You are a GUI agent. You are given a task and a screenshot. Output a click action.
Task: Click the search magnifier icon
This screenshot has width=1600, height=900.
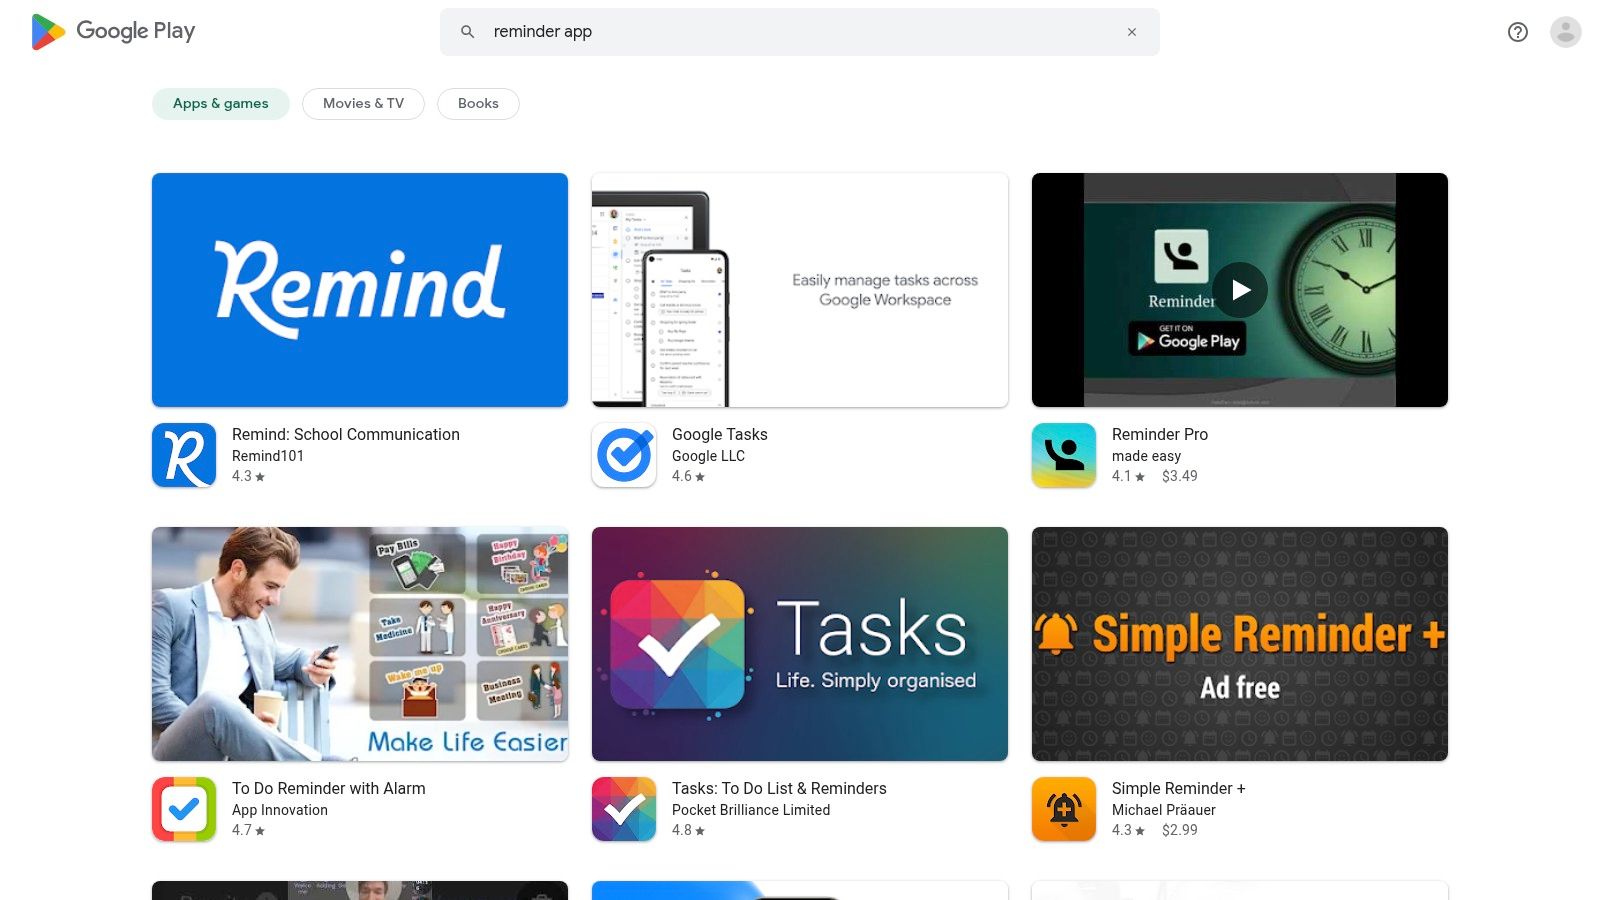click(x=467, y=32)
